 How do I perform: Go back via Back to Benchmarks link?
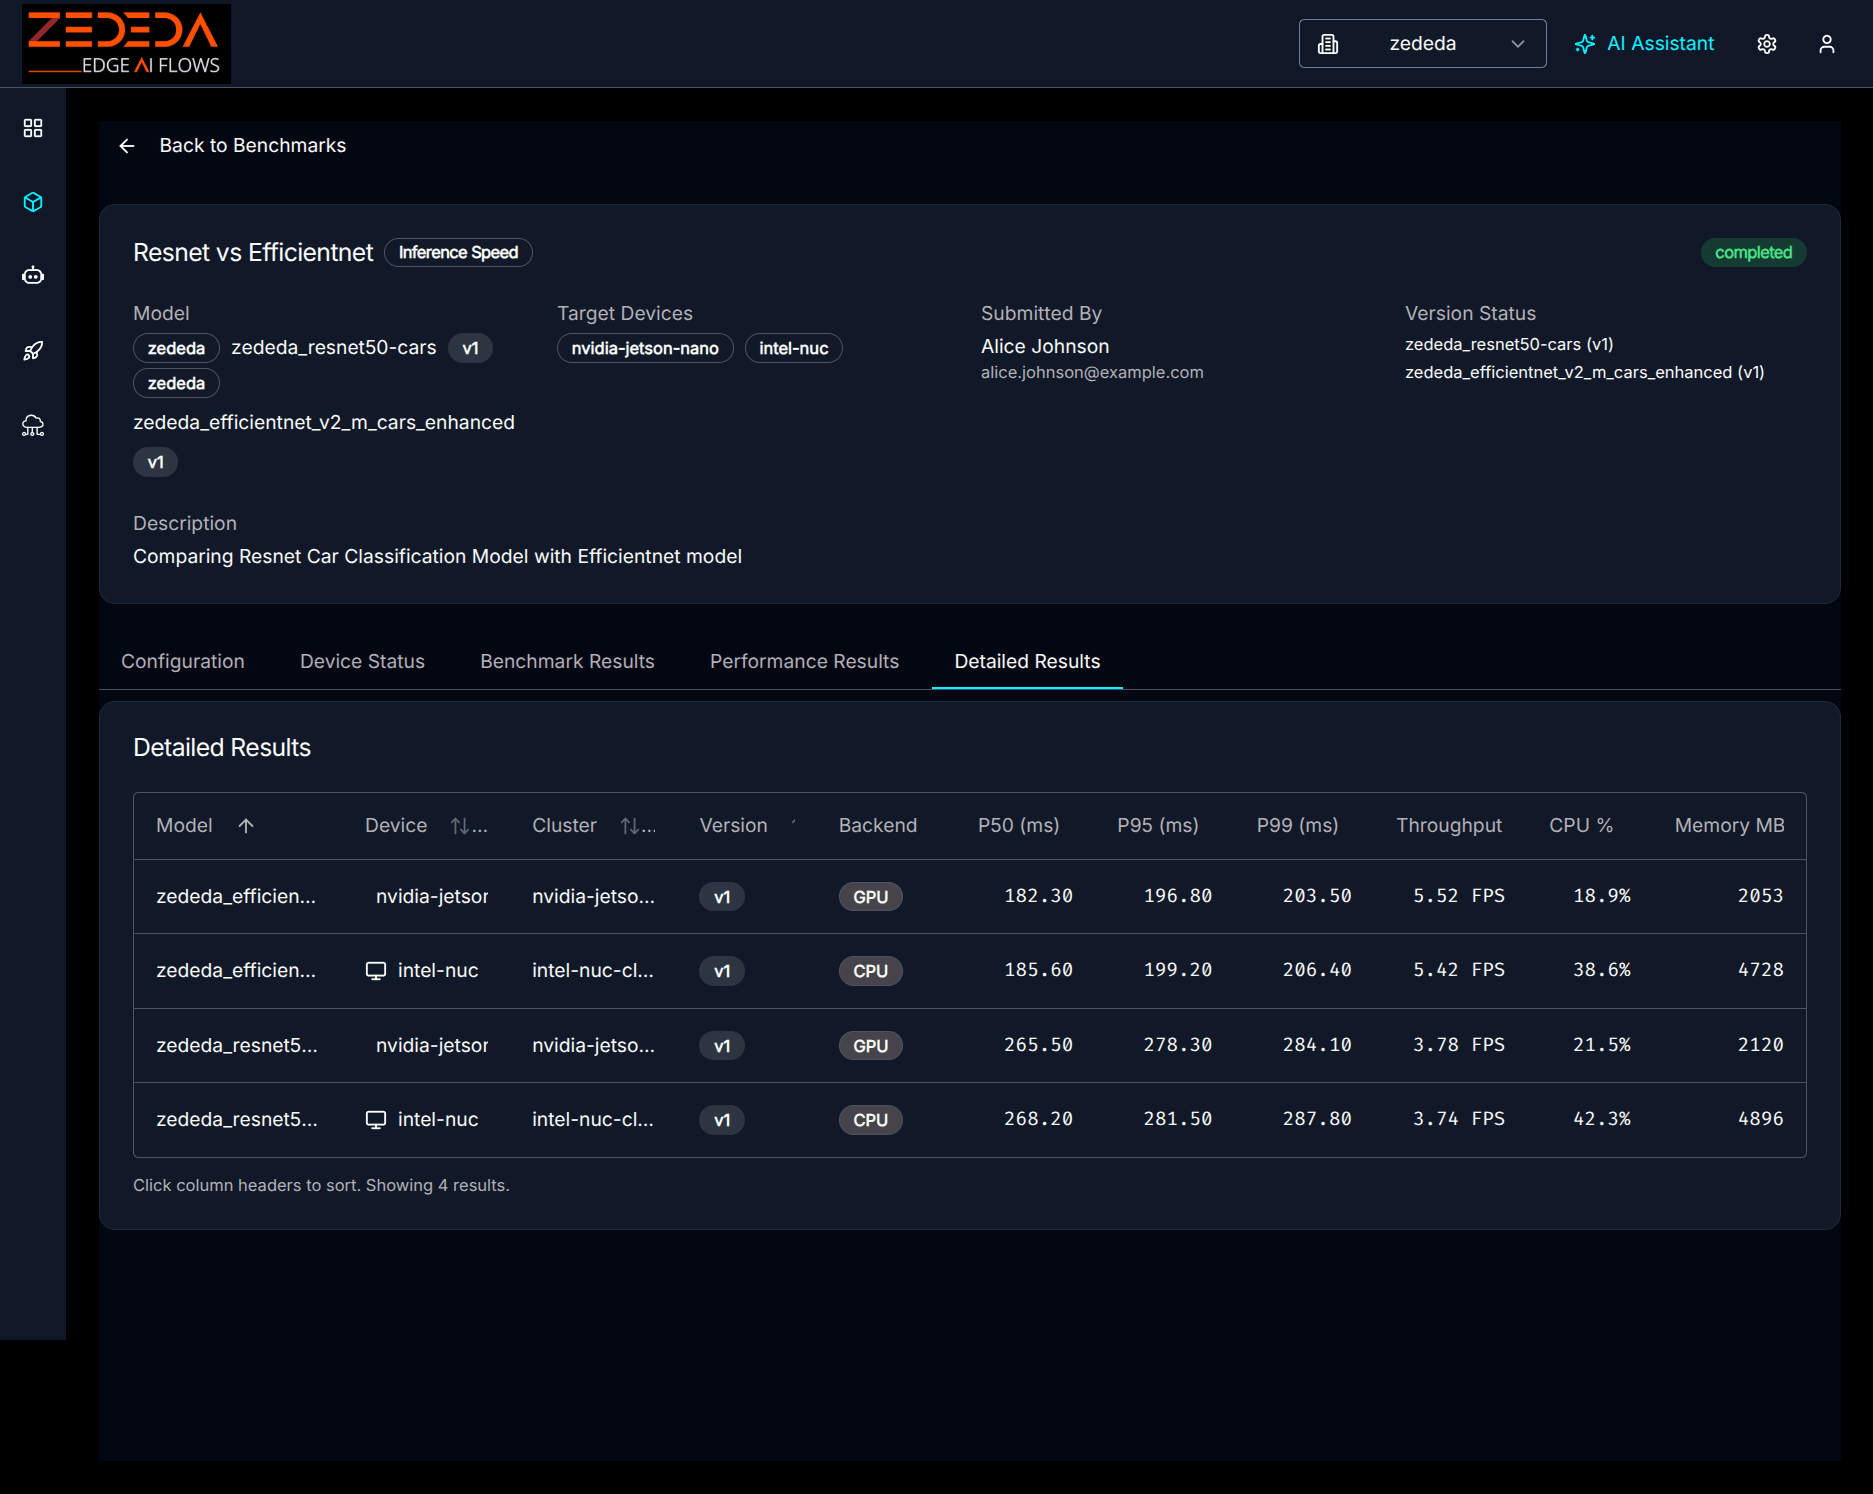click(252, 146)
